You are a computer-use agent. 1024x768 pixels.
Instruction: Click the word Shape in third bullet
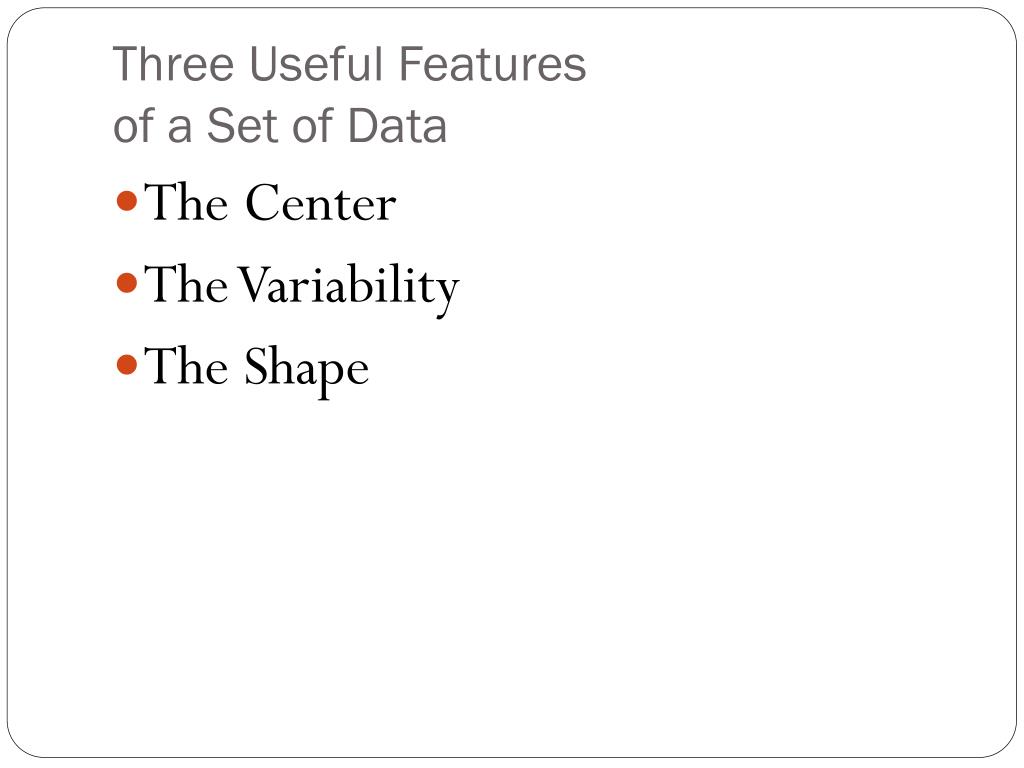tap(307, 368)
